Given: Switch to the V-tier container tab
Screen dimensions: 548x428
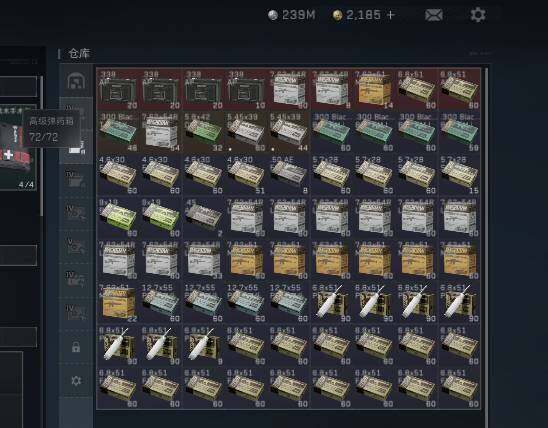Looking at the screenshot, I should click(x=76, y=246).
